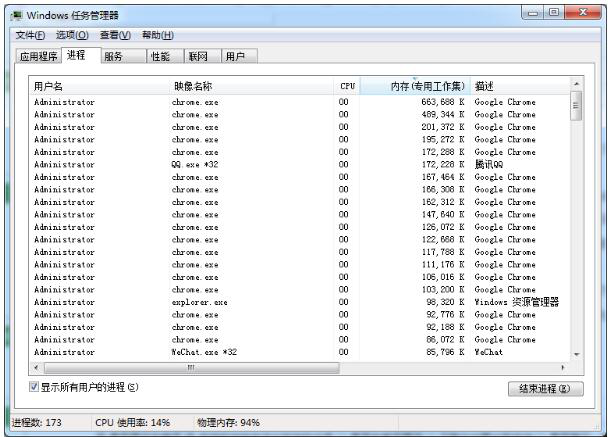Open the 文件 menu
The width and height of the screenshot is (610, 437).
coord(31,35)
